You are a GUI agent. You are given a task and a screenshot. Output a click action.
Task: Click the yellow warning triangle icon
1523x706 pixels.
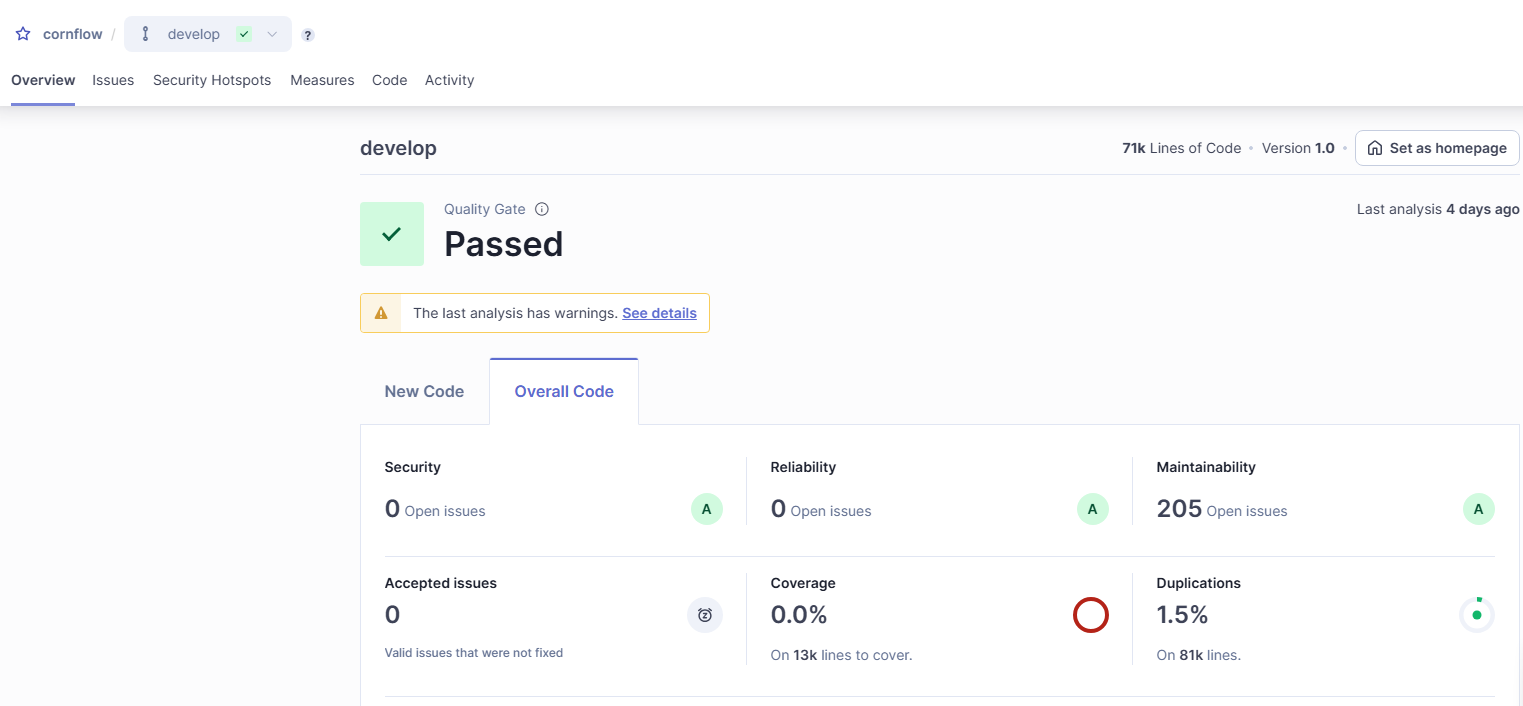[x=381, y=313]
